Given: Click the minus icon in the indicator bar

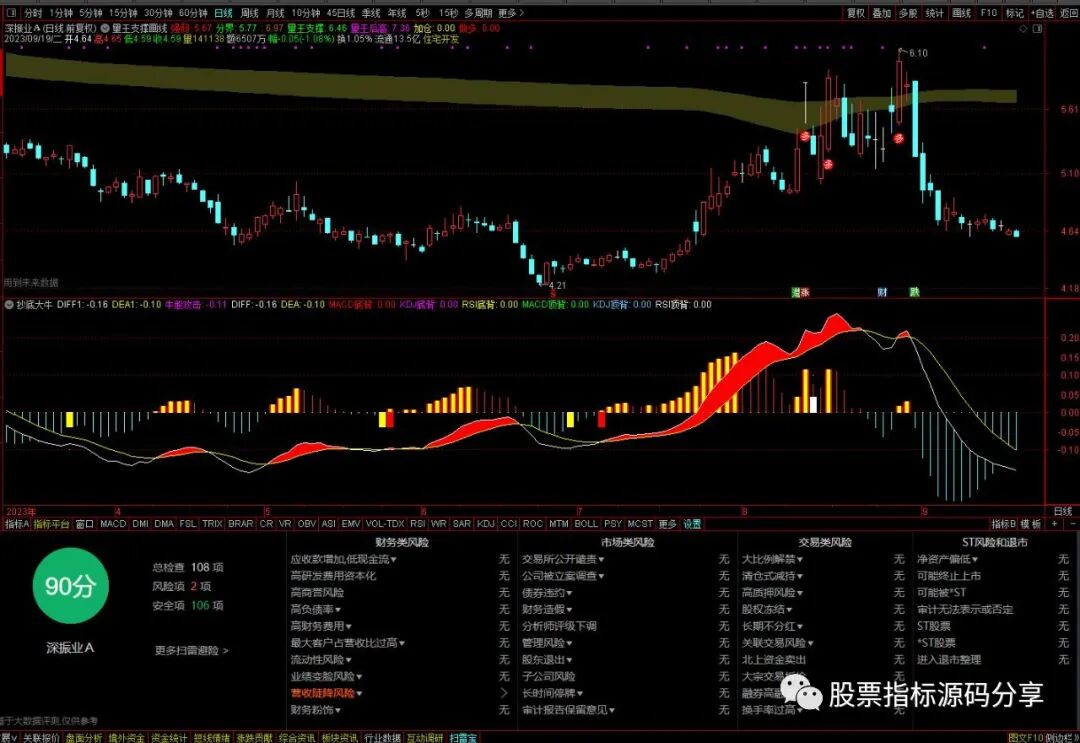Looking at the screenshot, I should point(1071,524).
